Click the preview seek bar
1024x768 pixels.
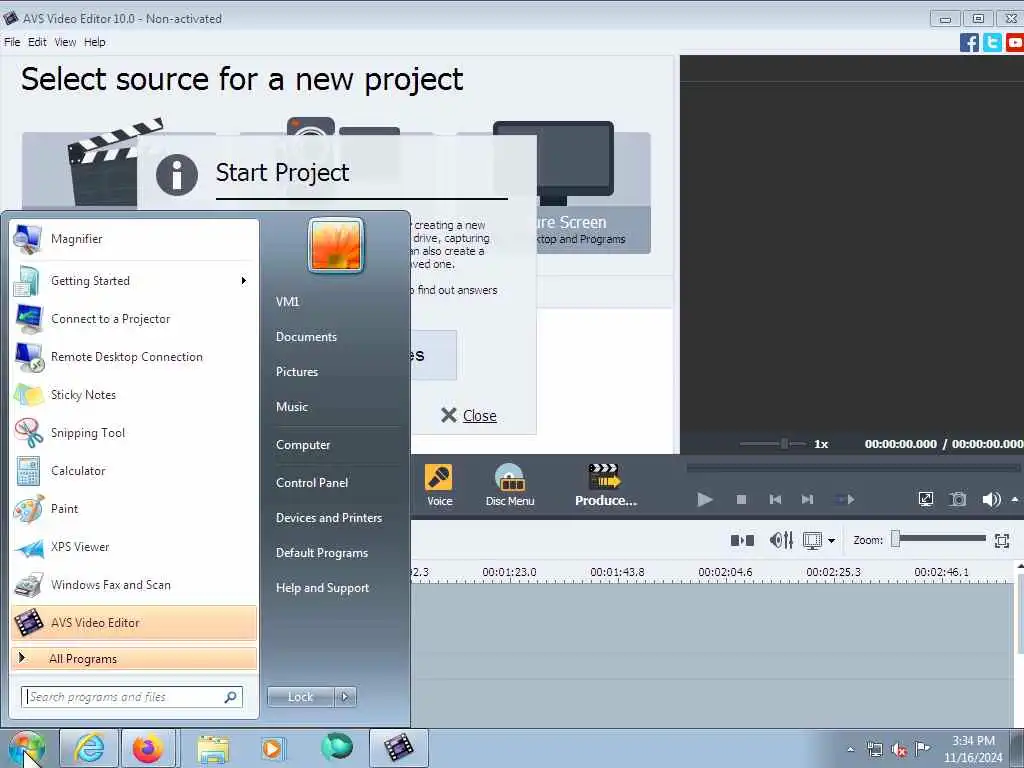[x=853, y=468]
